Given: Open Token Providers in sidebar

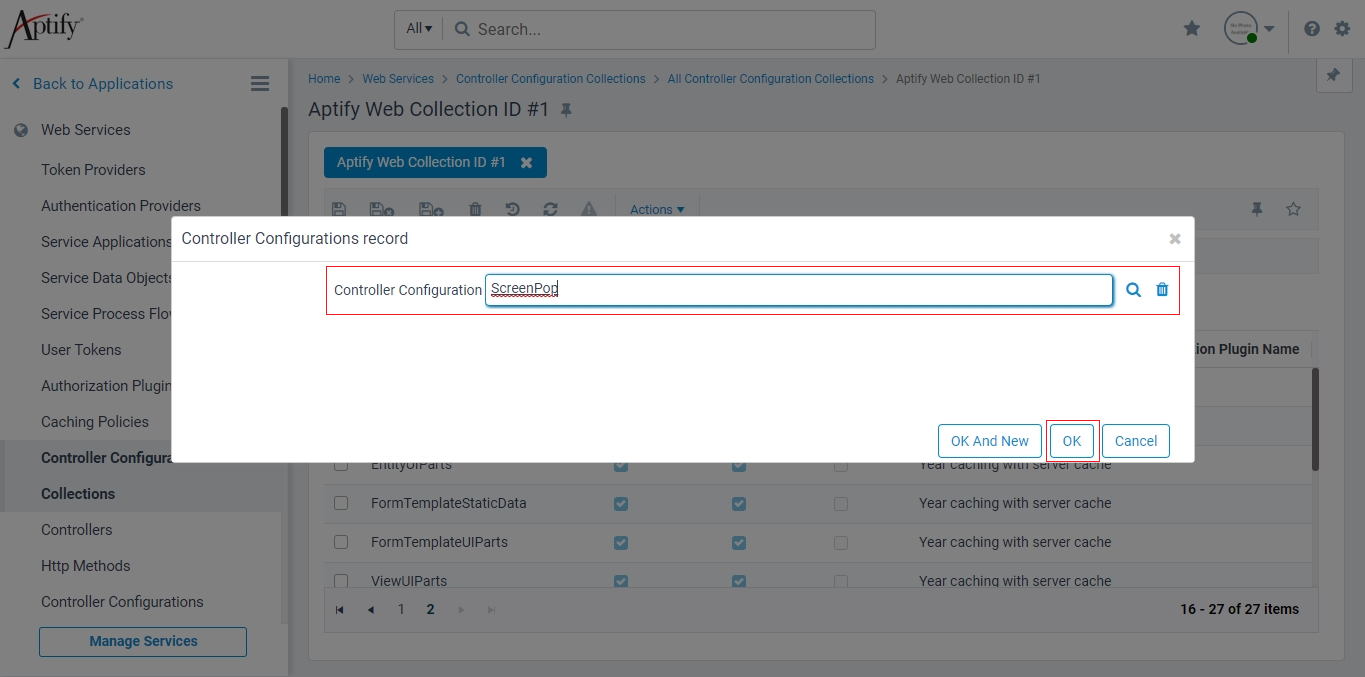Looking at the screenshot, I should coord(93,170).
